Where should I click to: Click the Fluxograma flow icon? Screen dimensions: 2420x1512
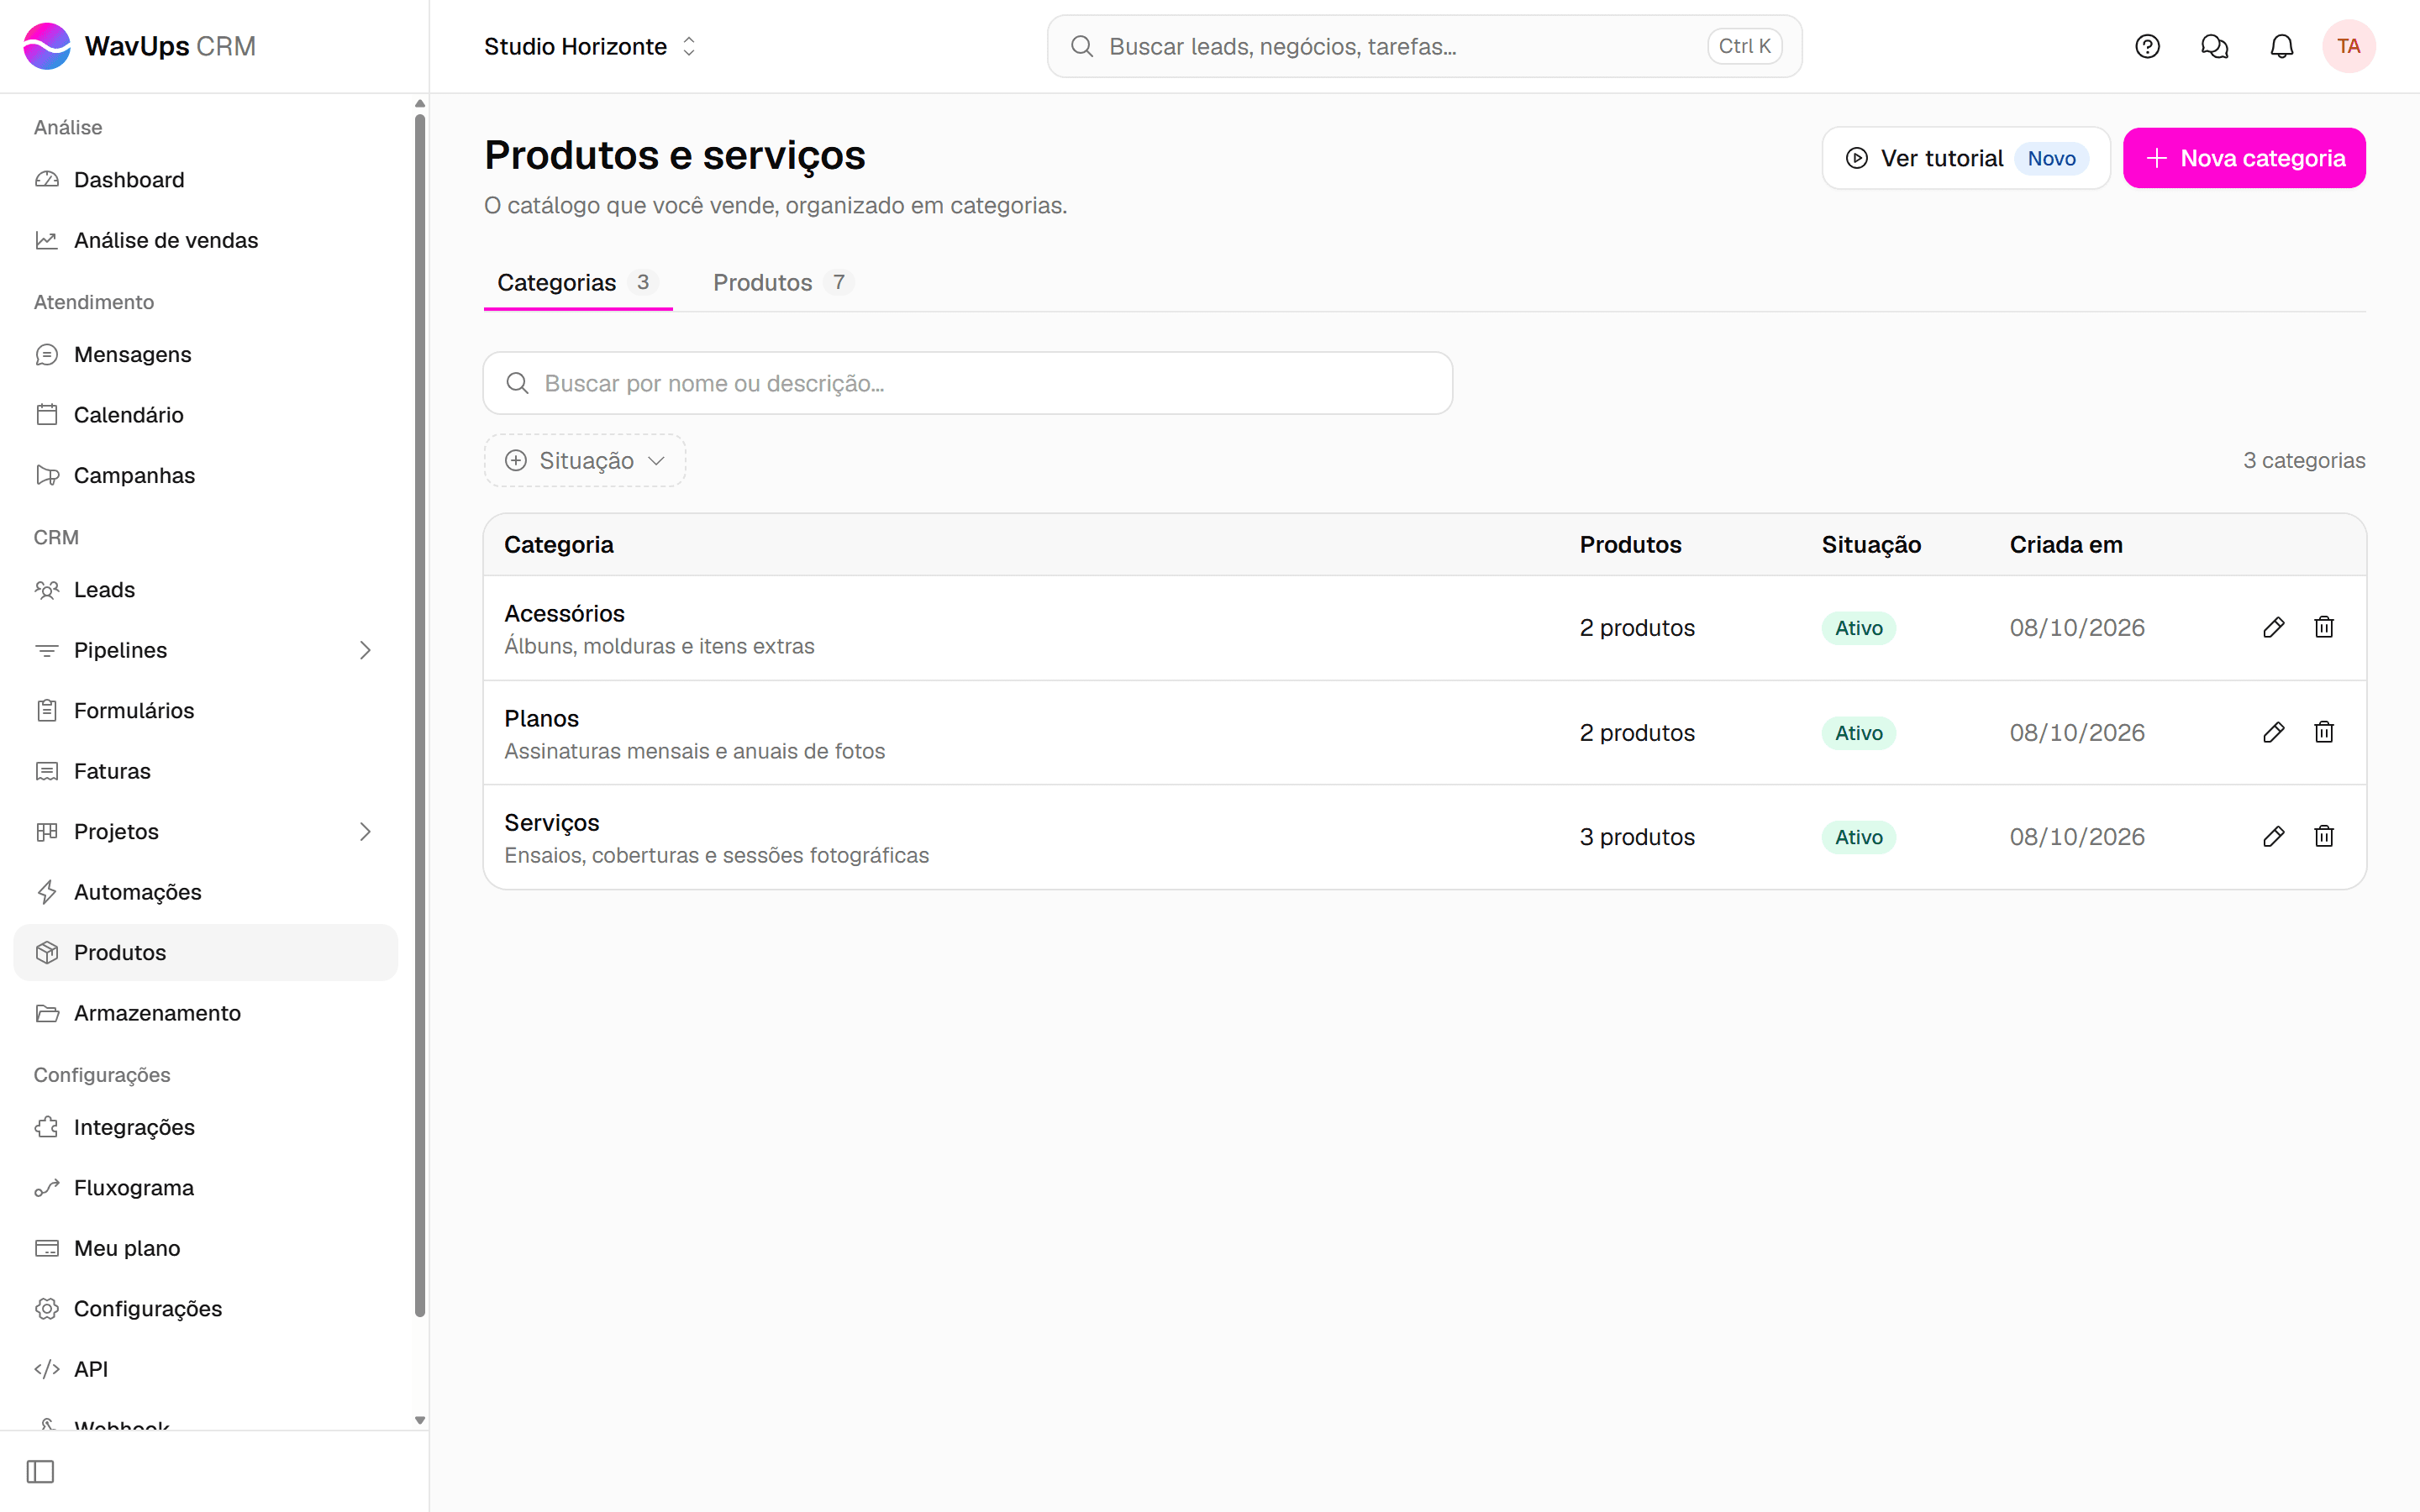(47, 1188)
